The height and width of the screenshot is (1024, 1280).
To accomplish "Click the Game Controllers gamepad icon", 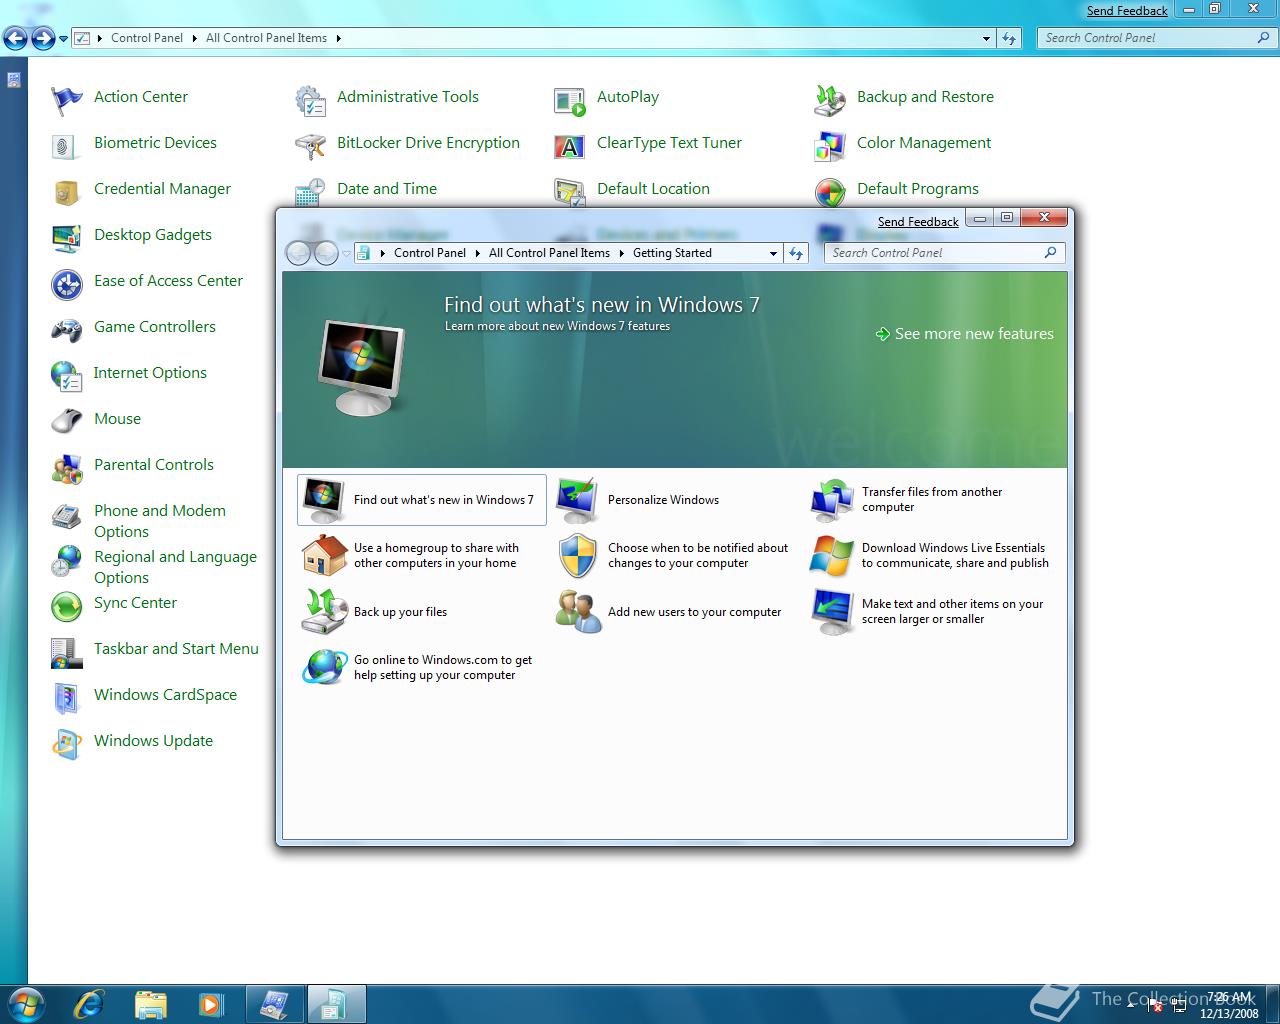I will pos(67,329).
